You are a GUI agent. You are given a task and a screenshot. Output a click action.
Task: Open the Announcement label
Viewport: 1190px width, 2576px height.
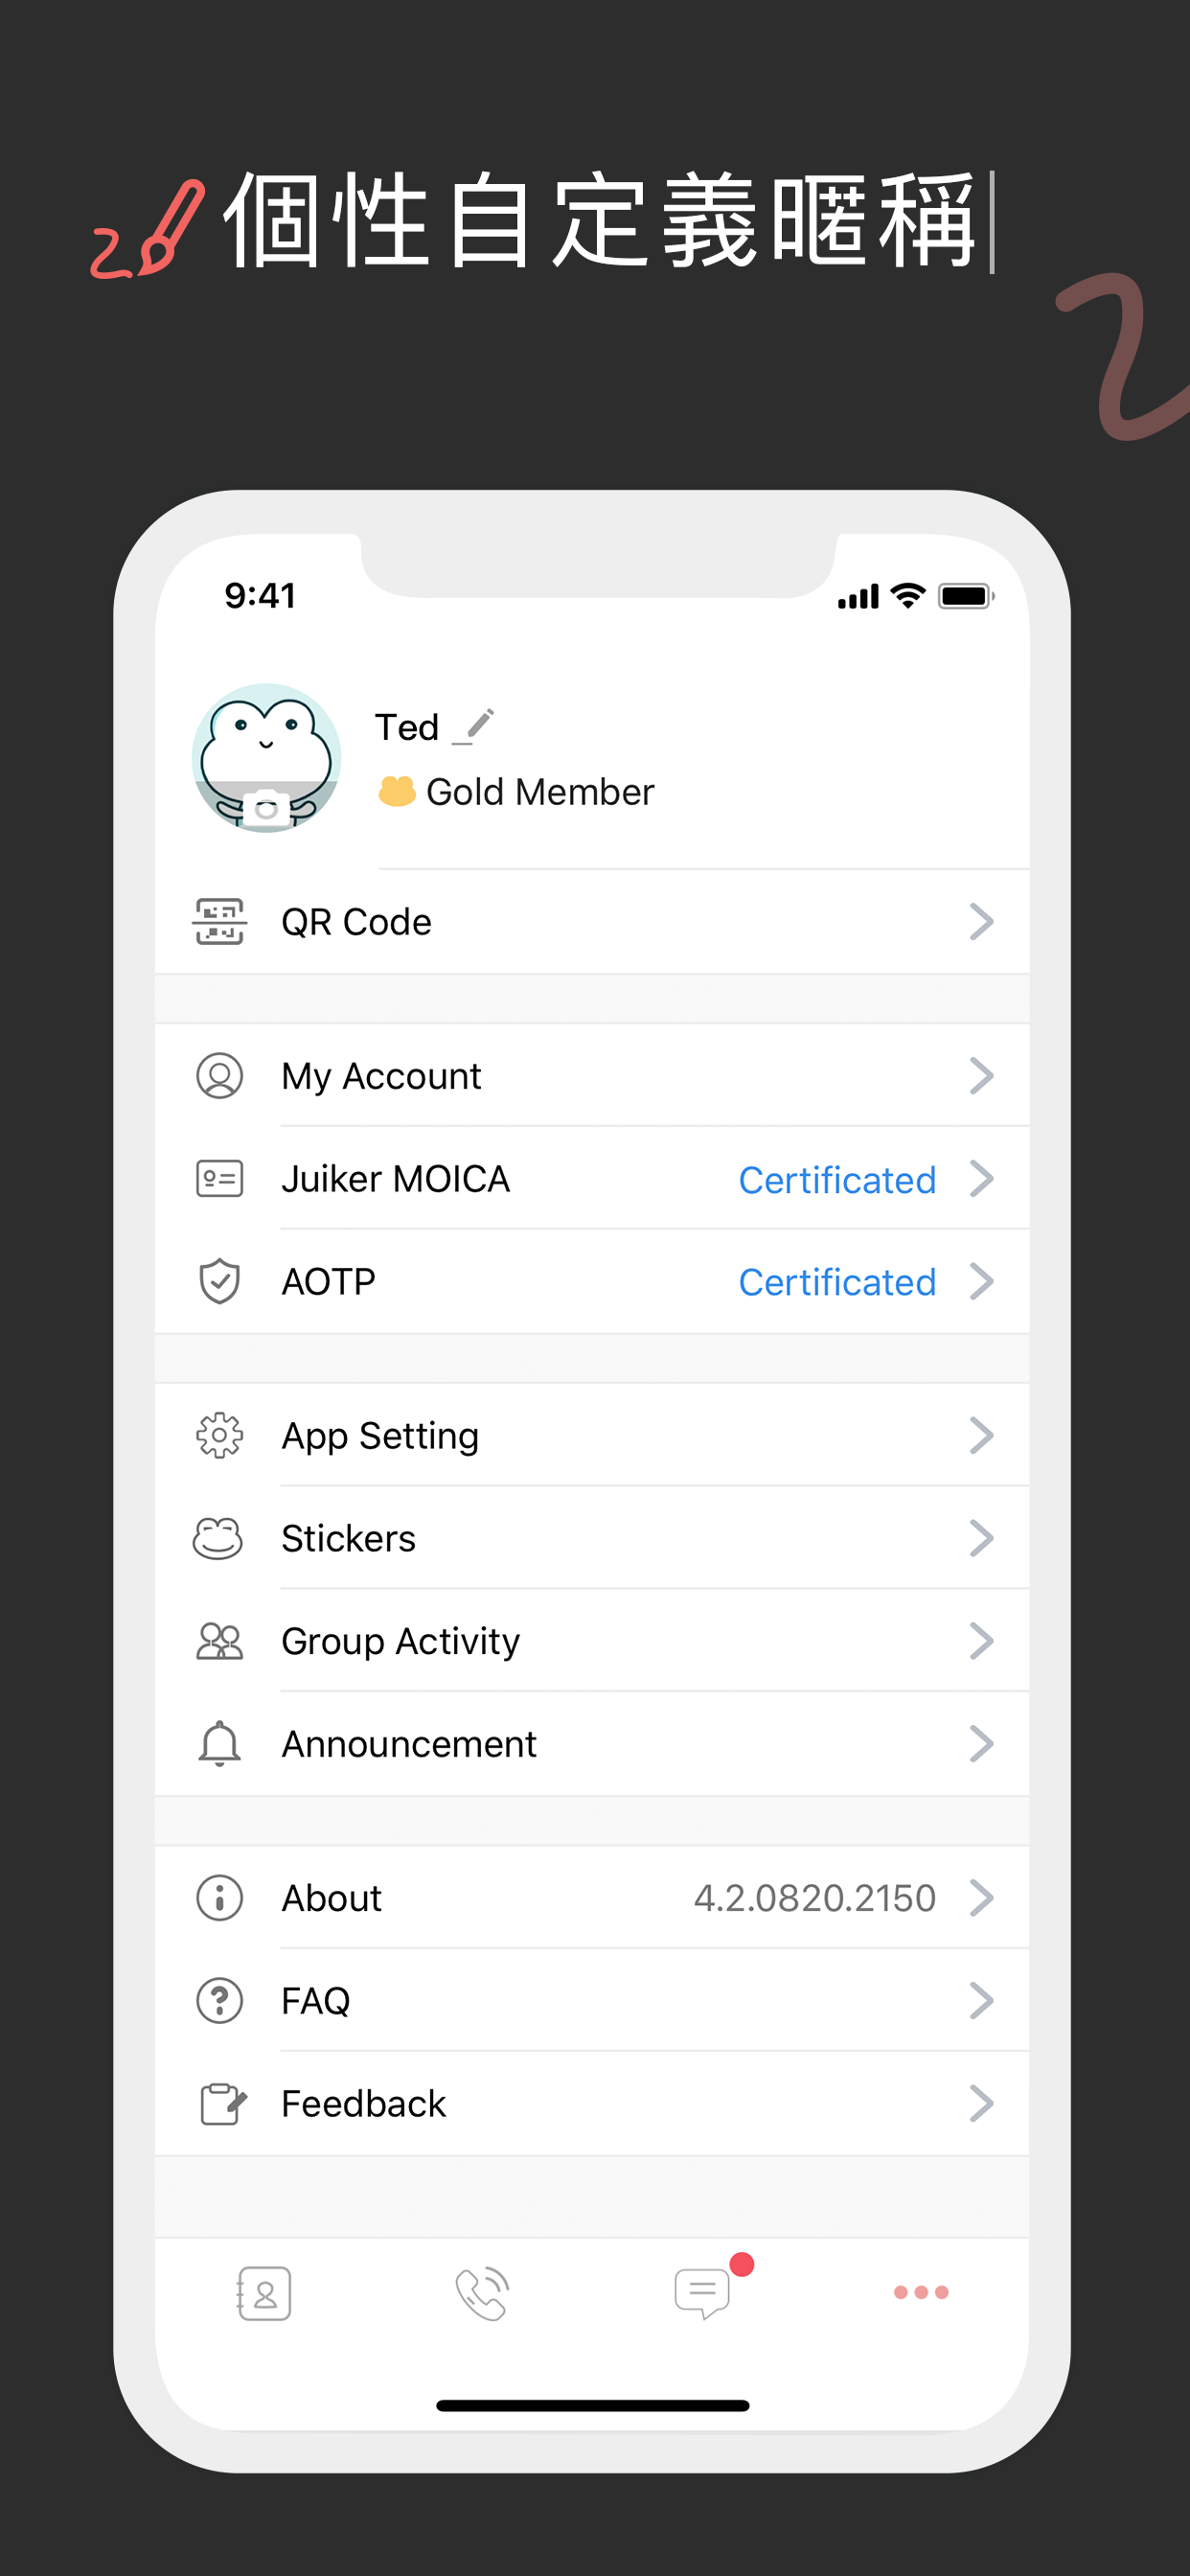pos(409,1744)
